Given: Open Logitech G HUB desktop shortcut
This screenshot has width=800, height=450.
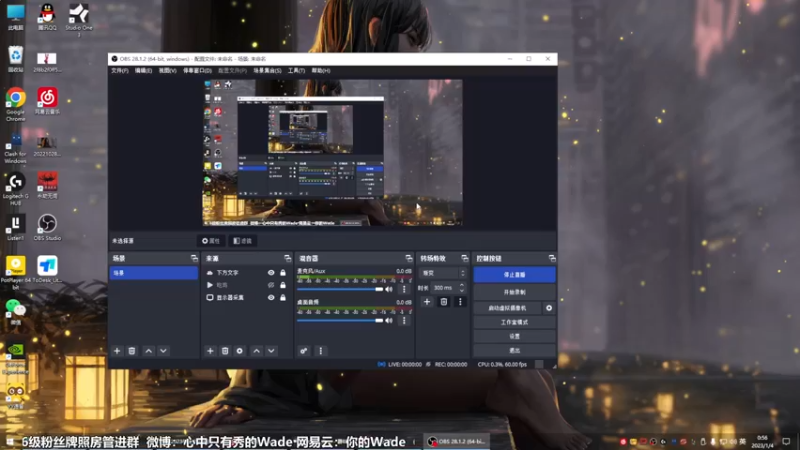Looking at the screenshot, I should point(15,189).
